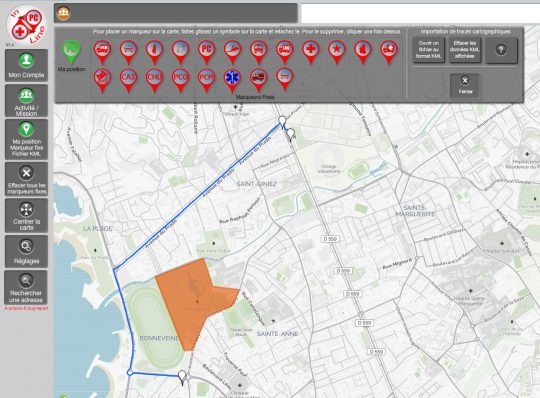
Task: Select the CAT marker pin
Action: 128,80
